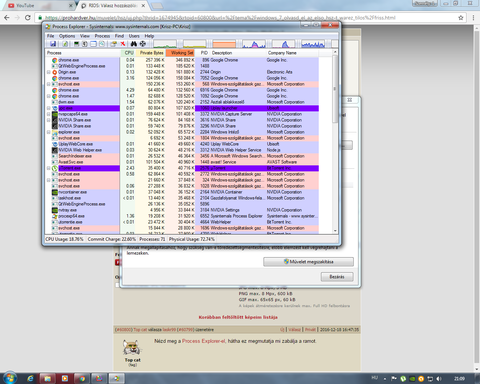
Task: Click the Save toolbar icon in Process Explorer
Action: [53, 44]
